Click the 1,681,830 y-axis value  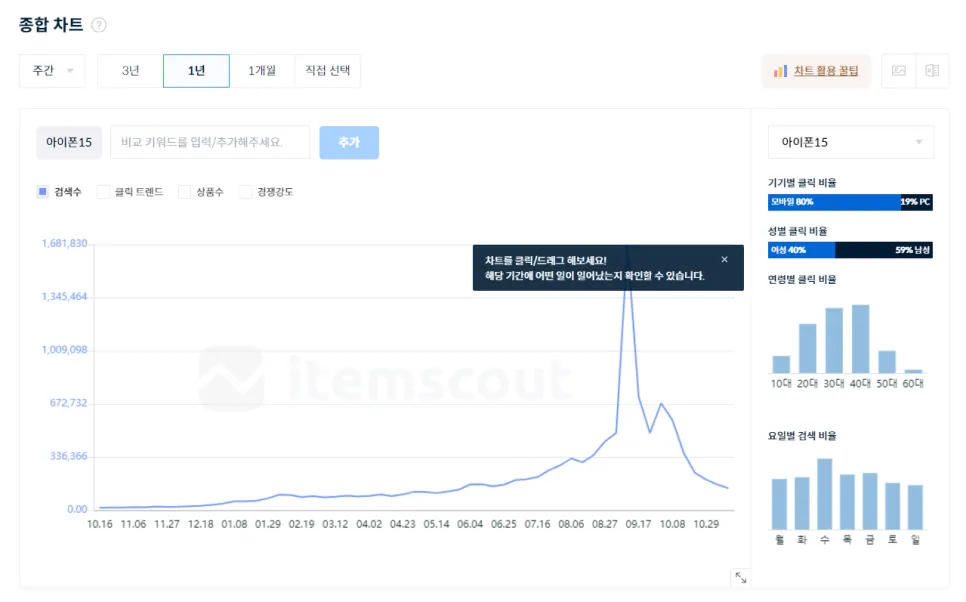(x=65, y=243)
